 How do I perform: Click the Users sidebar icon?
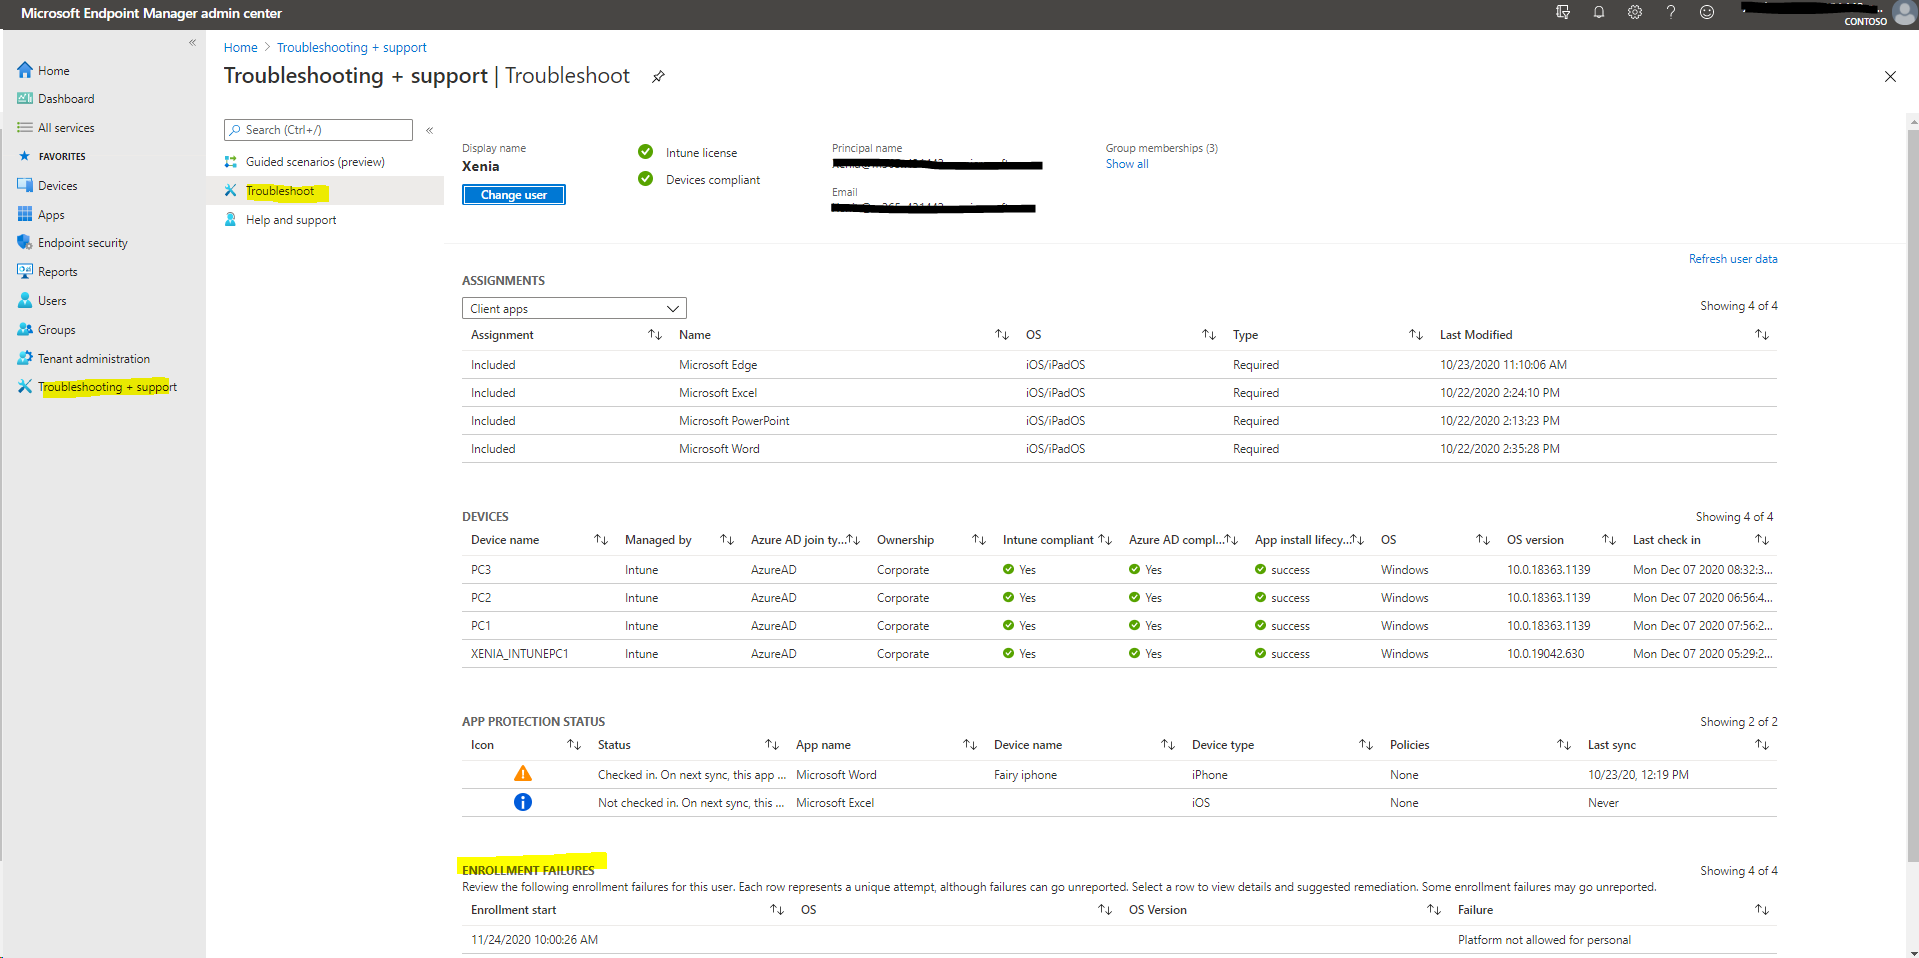coord(25,300)
